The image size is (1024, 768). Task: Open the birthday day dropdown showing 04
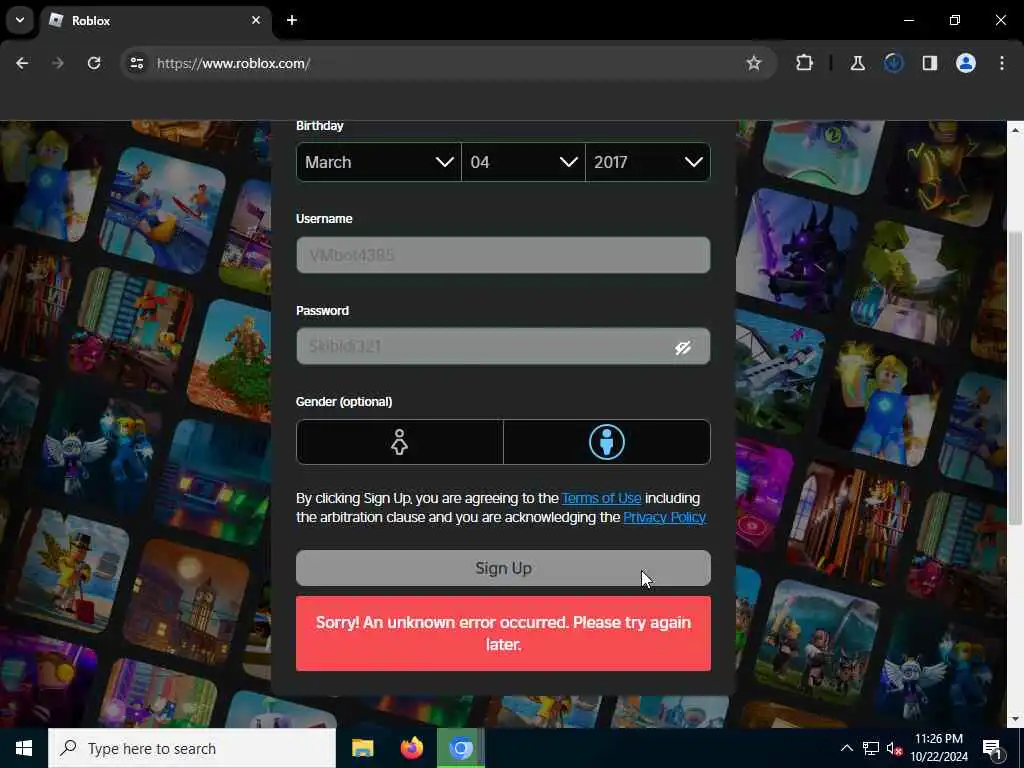tap(523, 162)
